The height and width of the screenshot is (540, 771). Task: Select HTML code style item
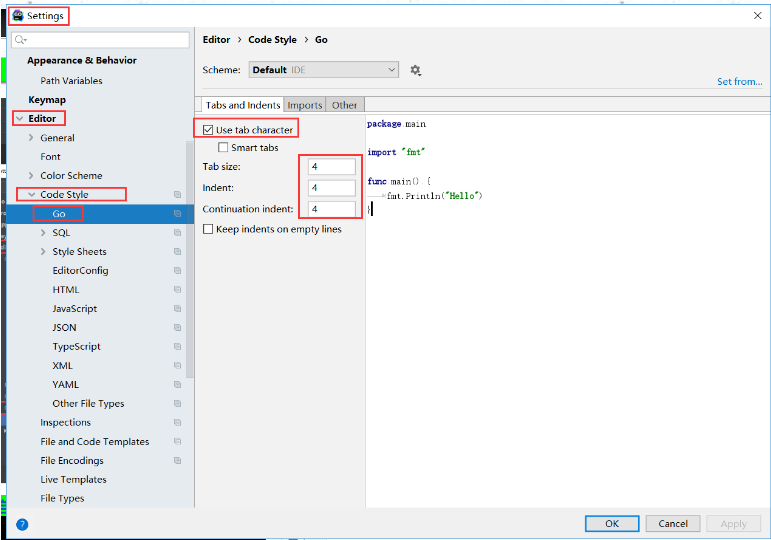point(66,290)
